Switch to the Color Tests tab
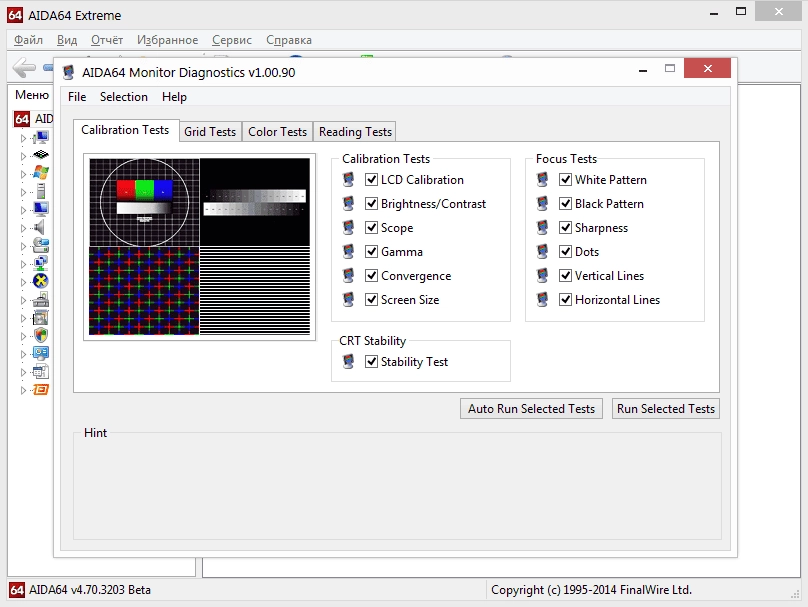This screenshot has width=808, height=607. point(277,132)
